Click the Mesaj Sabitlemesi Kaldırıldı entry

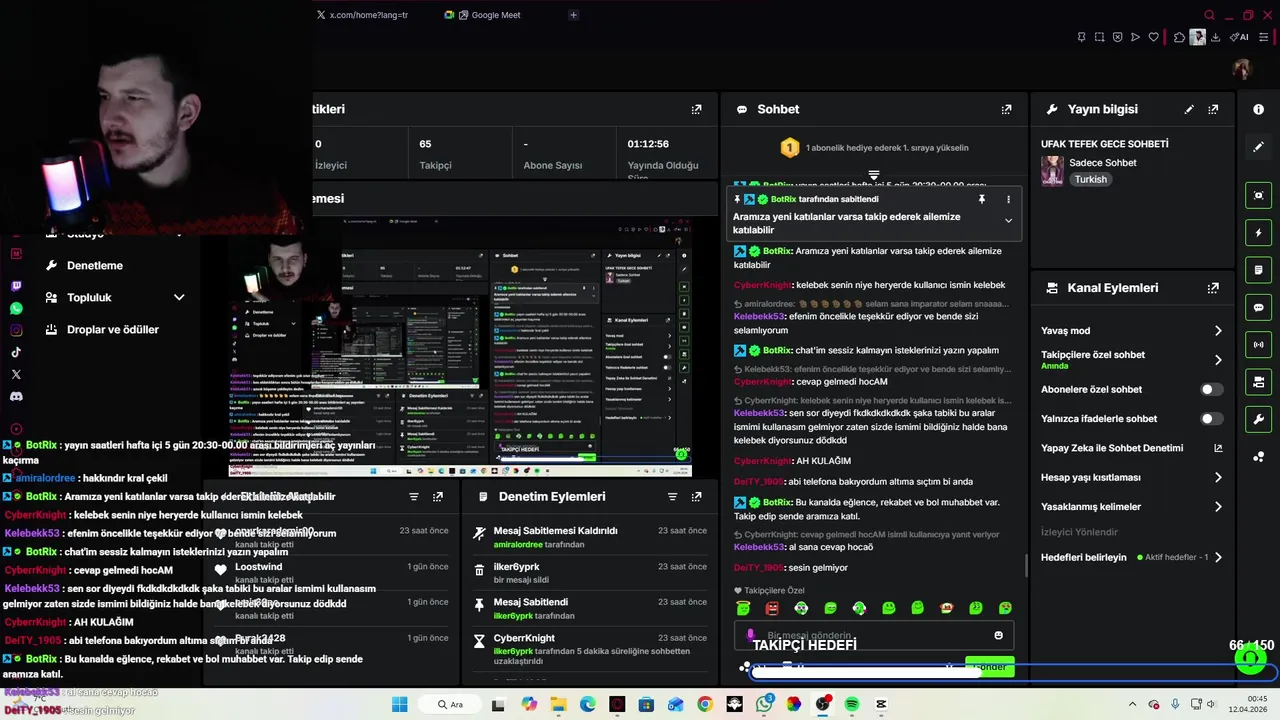point(589,537)
